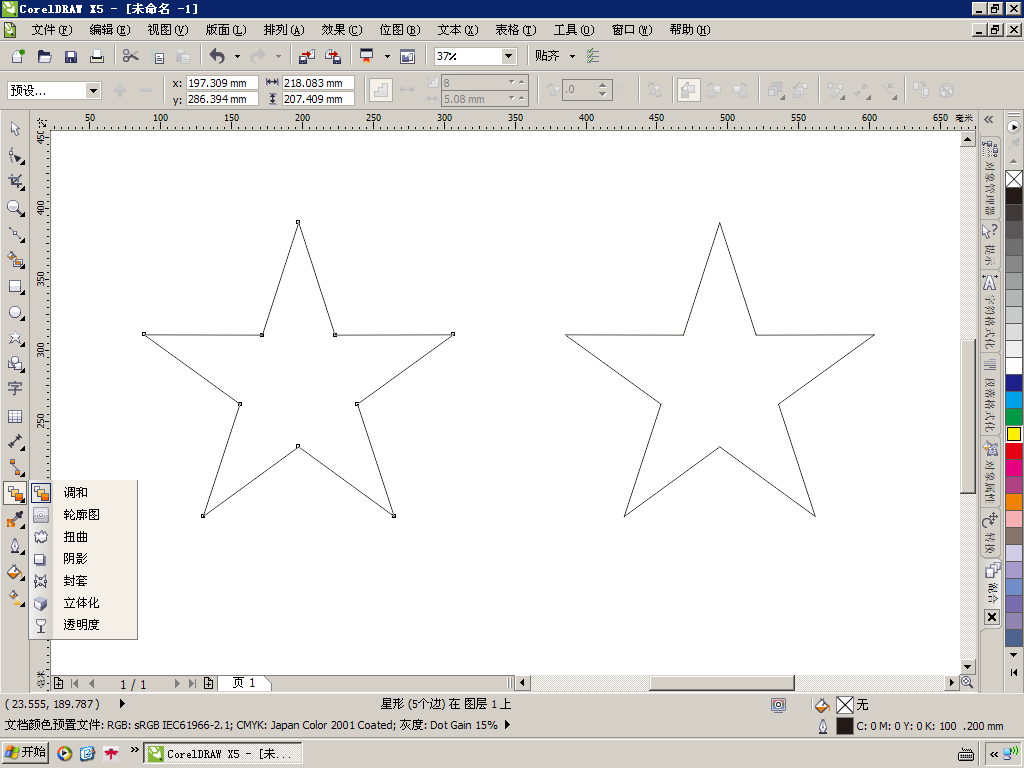1024x768 pixels.
Task: Open application launcher dropdown arrow
Action: coord(387,56)
